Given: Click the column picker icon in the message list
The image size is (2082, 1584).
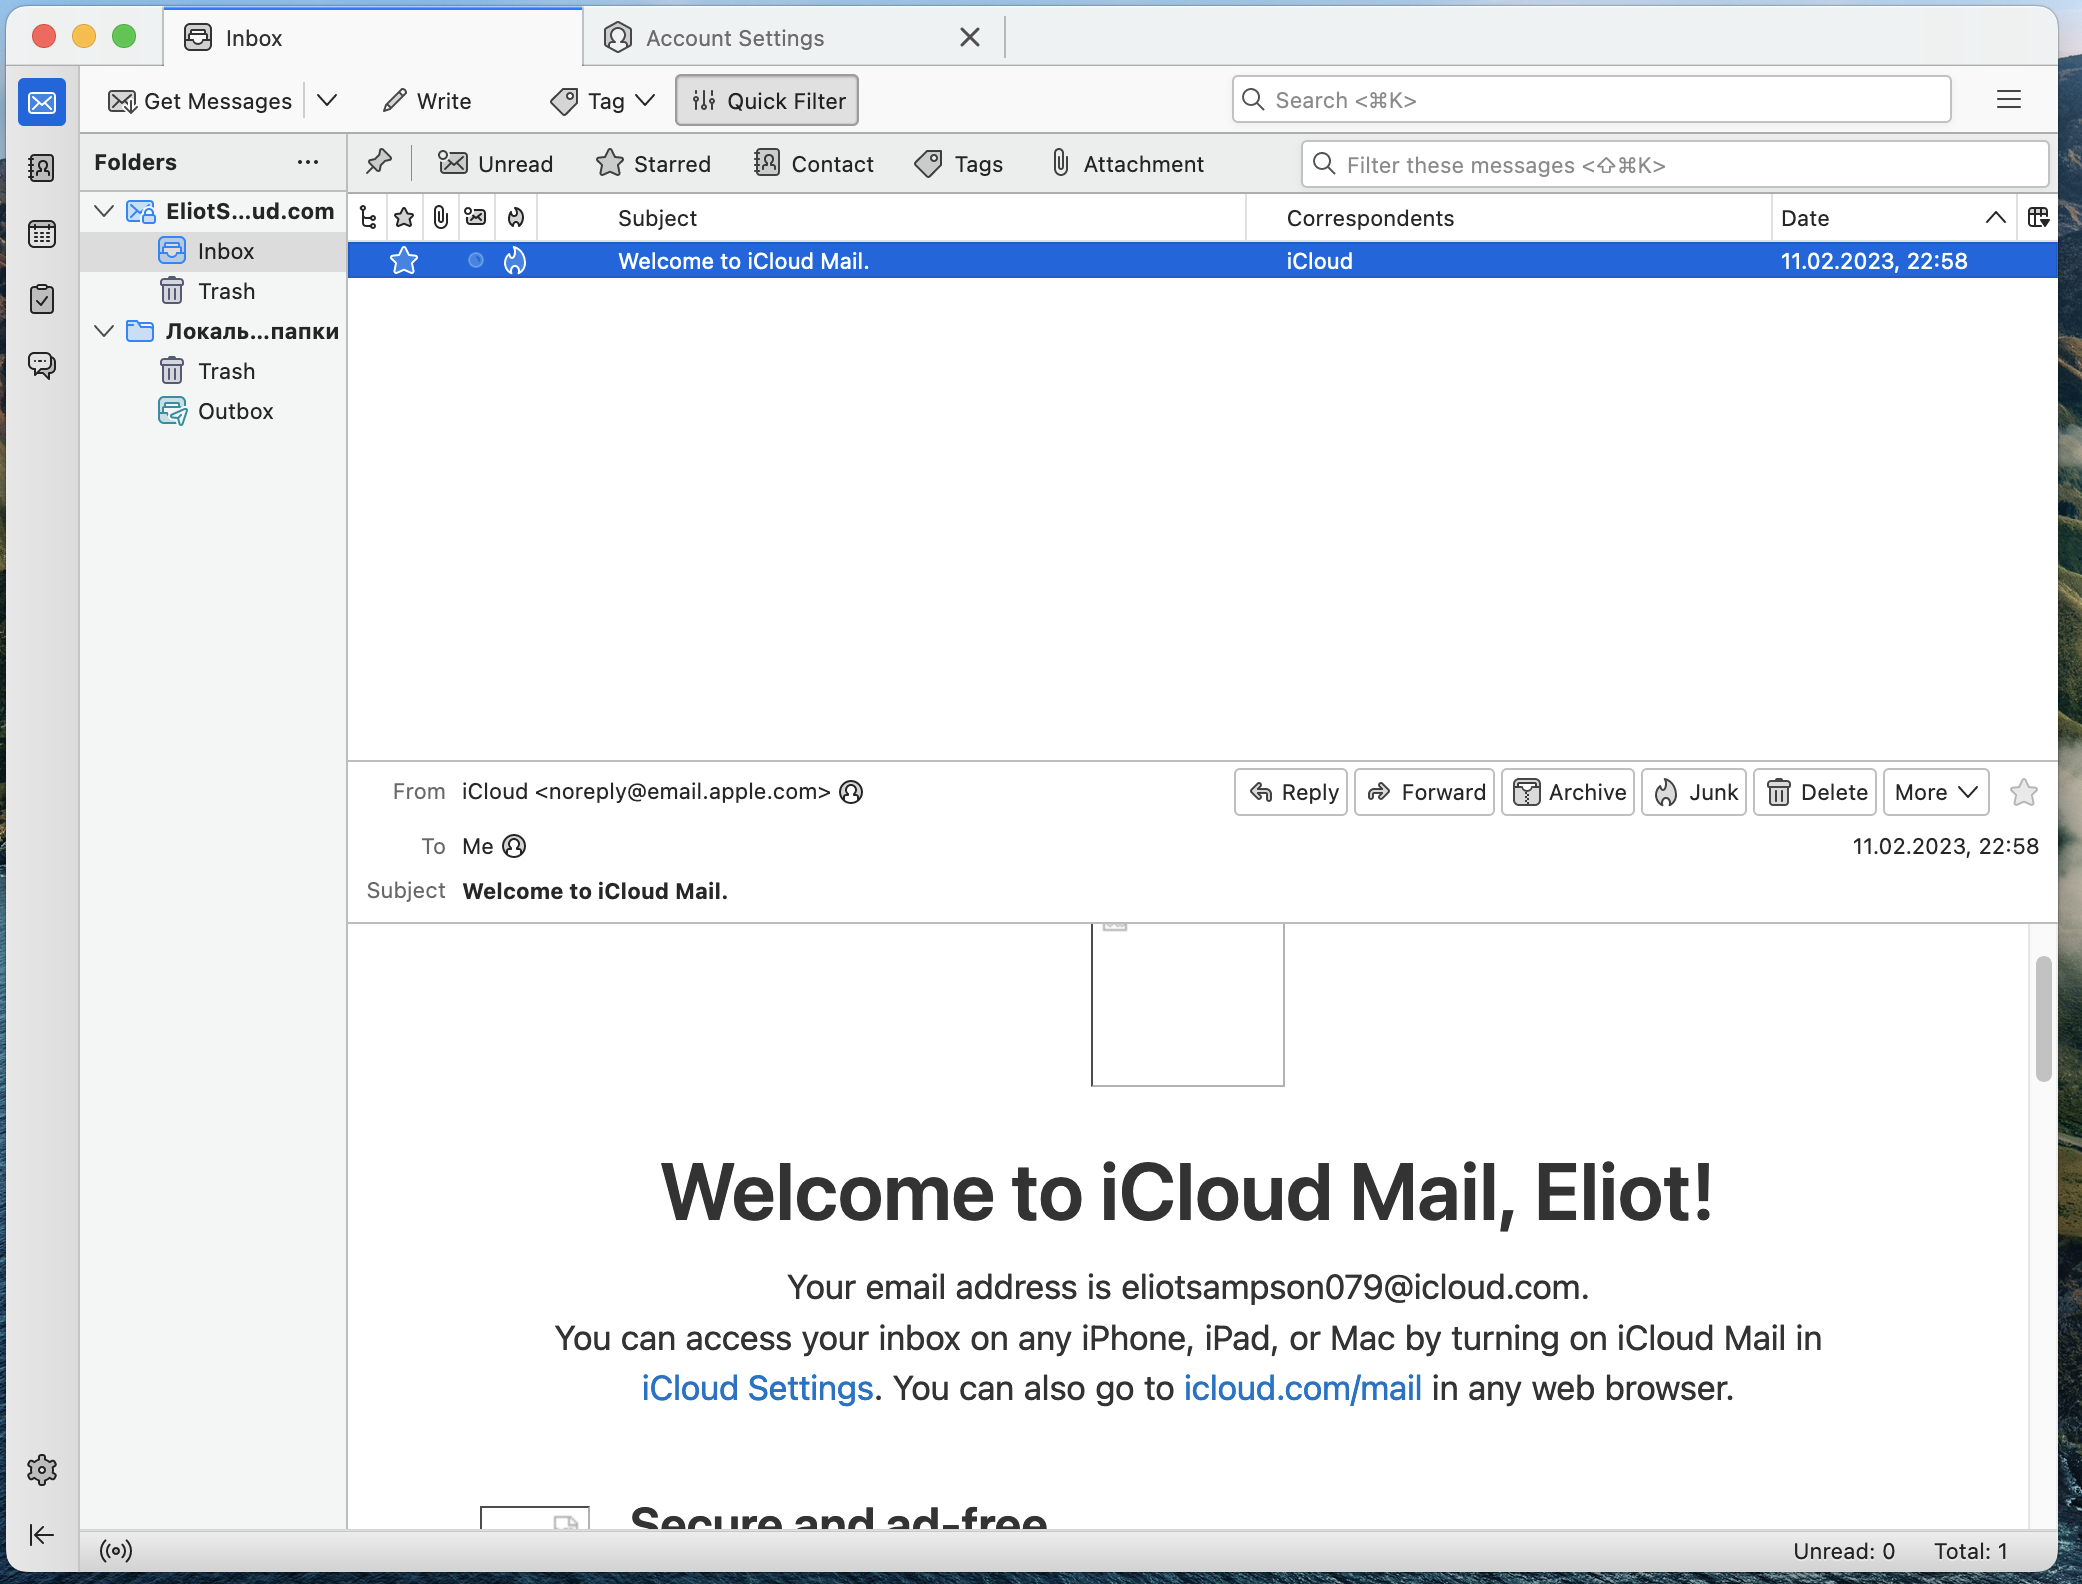Looking at the screenshot, I should tap(2038, 217).
